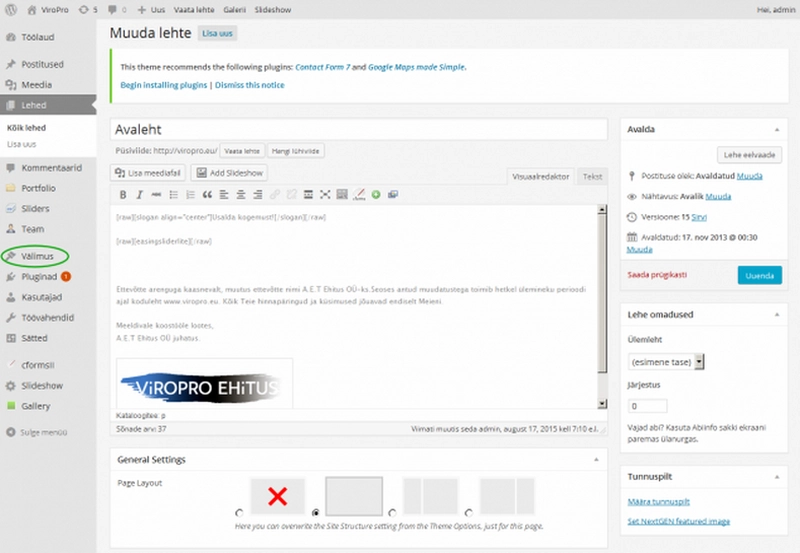
Task: Select the red X page layout radio button
Action: point(238,509)
